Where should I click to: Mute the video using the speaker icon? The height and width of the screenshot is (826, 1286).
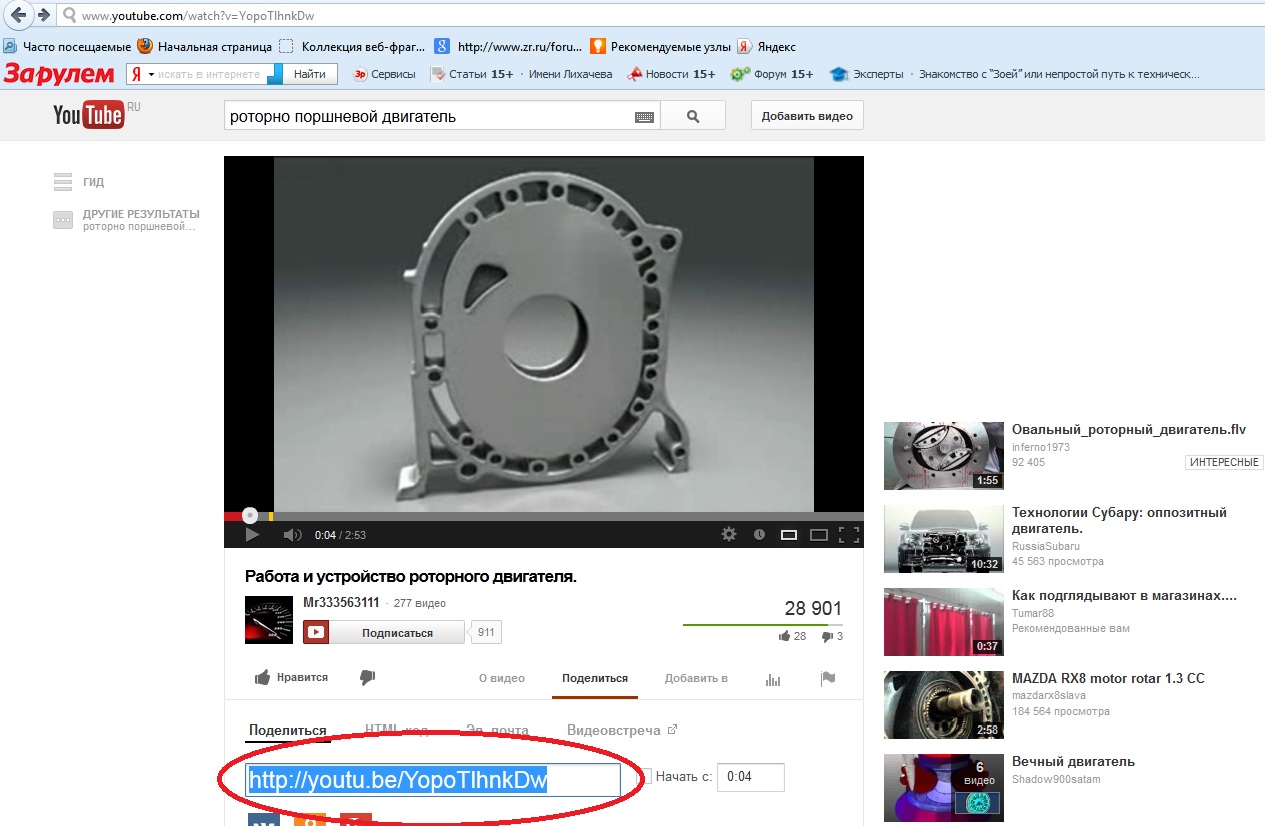coord(292,535)
